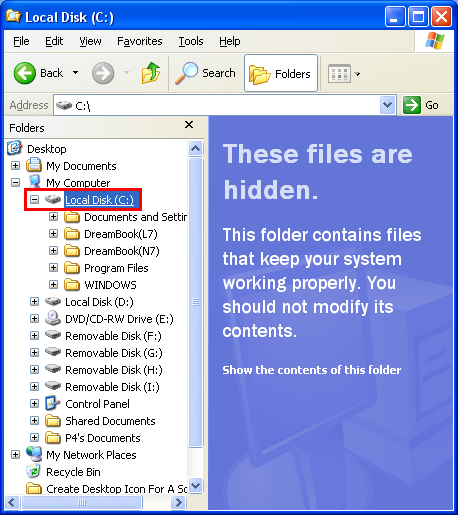Open the View menu

(x=90, y=41)
